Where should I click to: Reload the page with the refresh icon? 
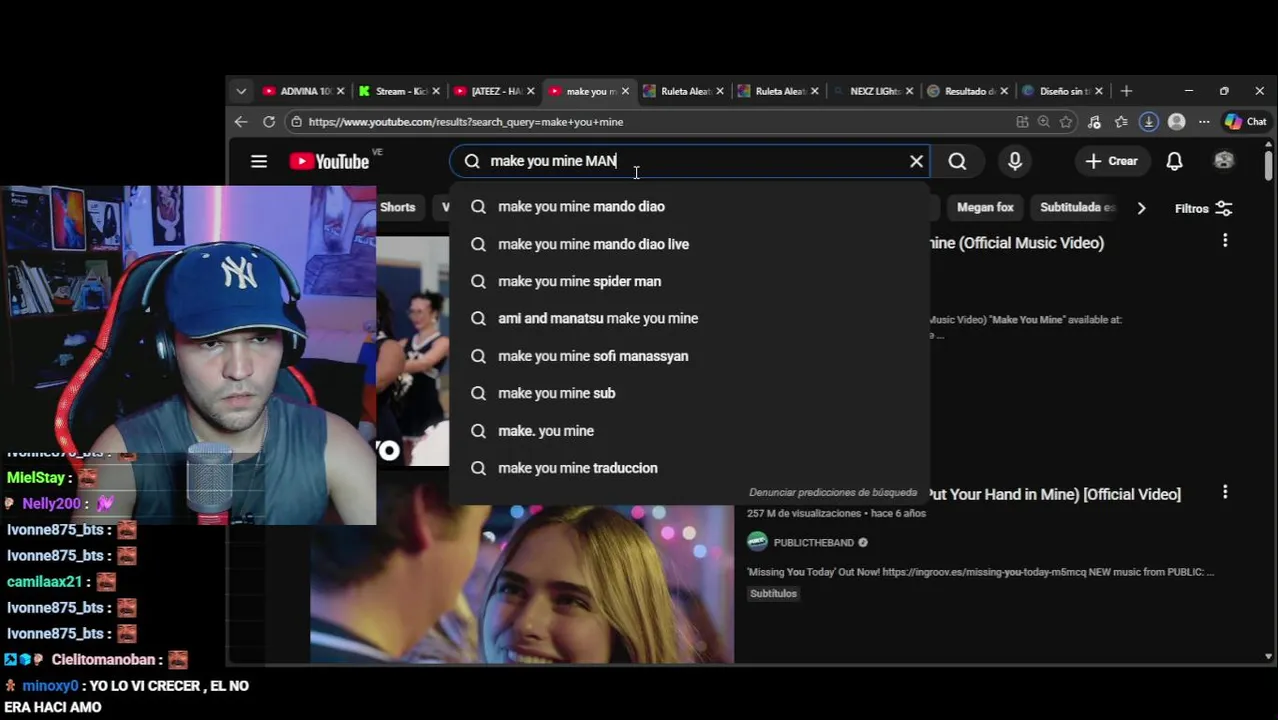[x=269, y=122]
